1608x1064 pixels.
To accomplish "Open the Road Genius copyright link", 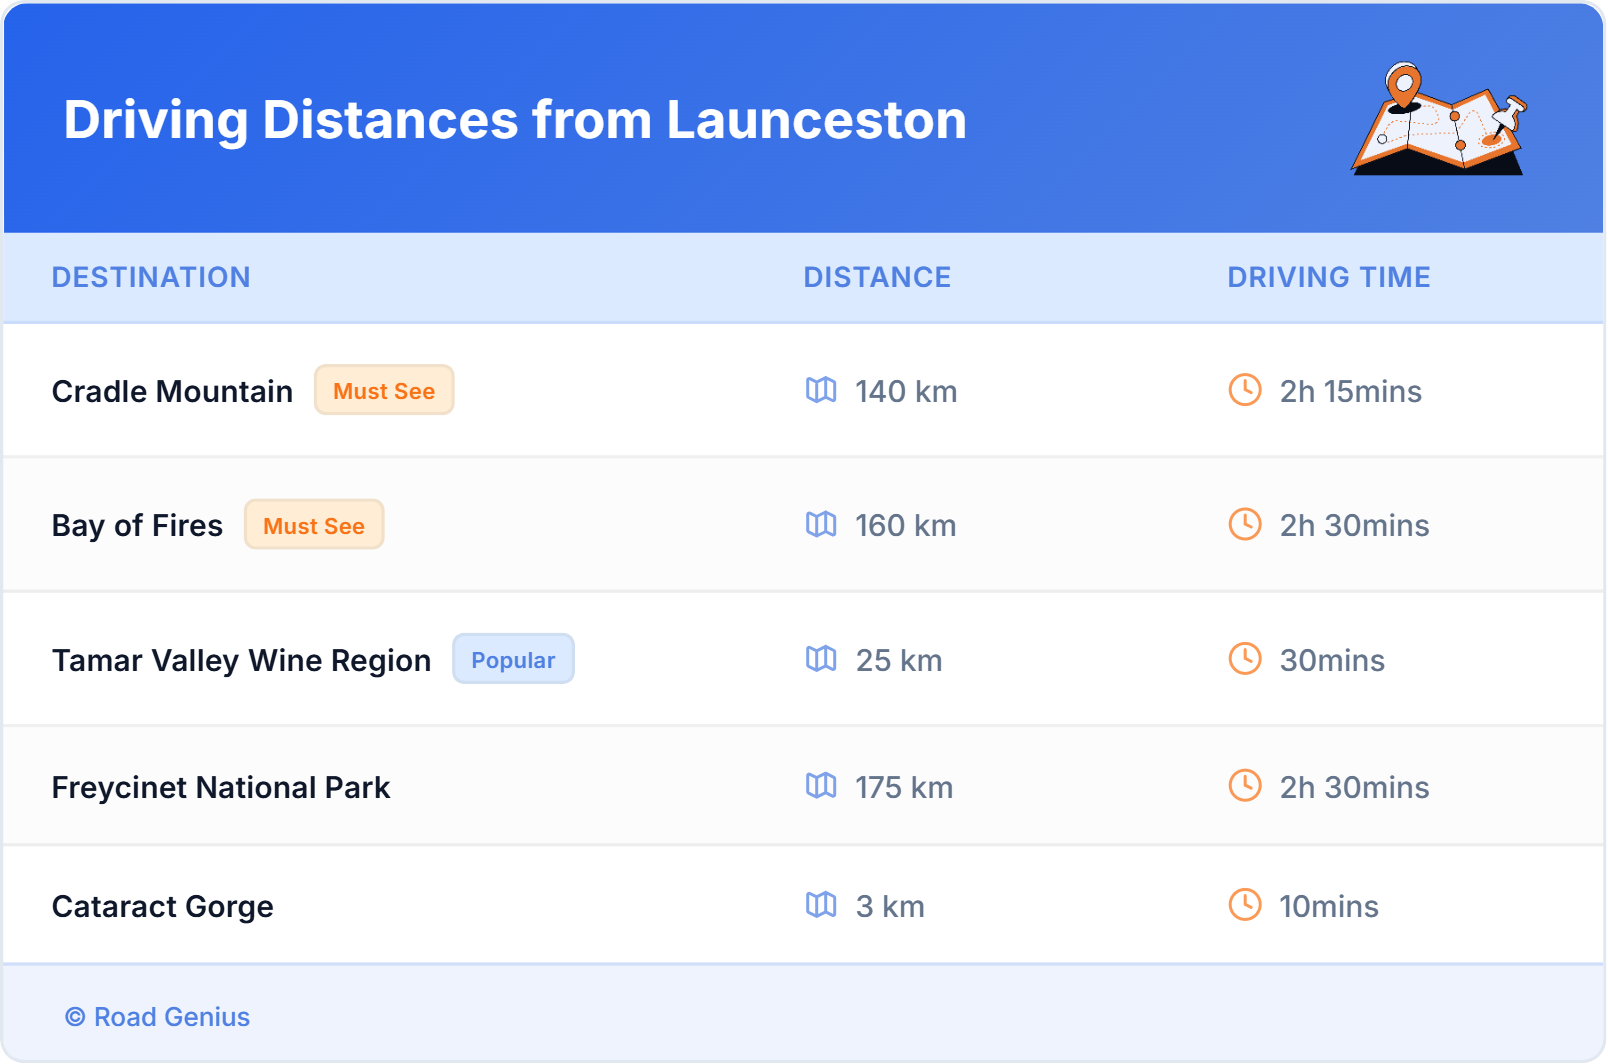I will [158, 1016].
